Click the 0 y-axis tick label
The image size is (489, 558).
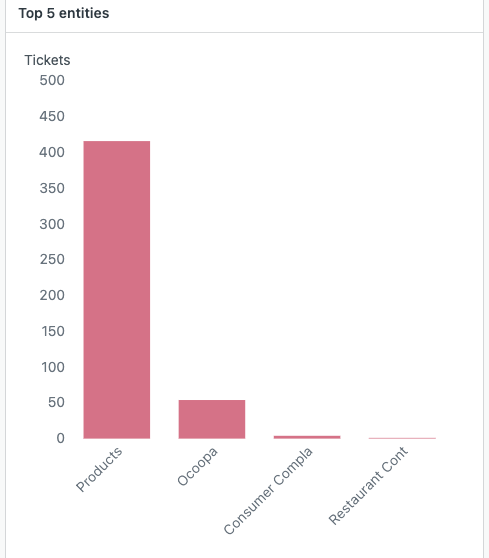(61, 438)
